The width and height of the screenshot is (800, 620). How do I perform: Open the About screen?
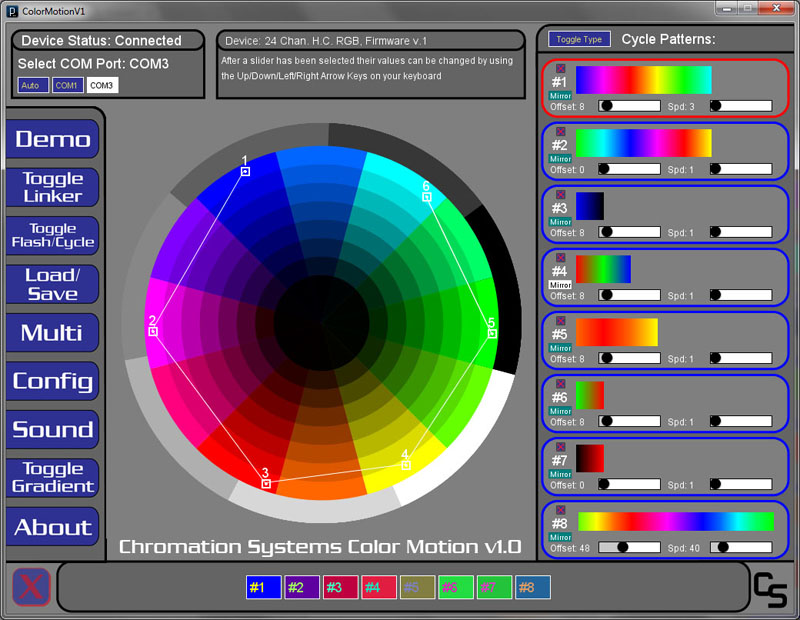53,527
